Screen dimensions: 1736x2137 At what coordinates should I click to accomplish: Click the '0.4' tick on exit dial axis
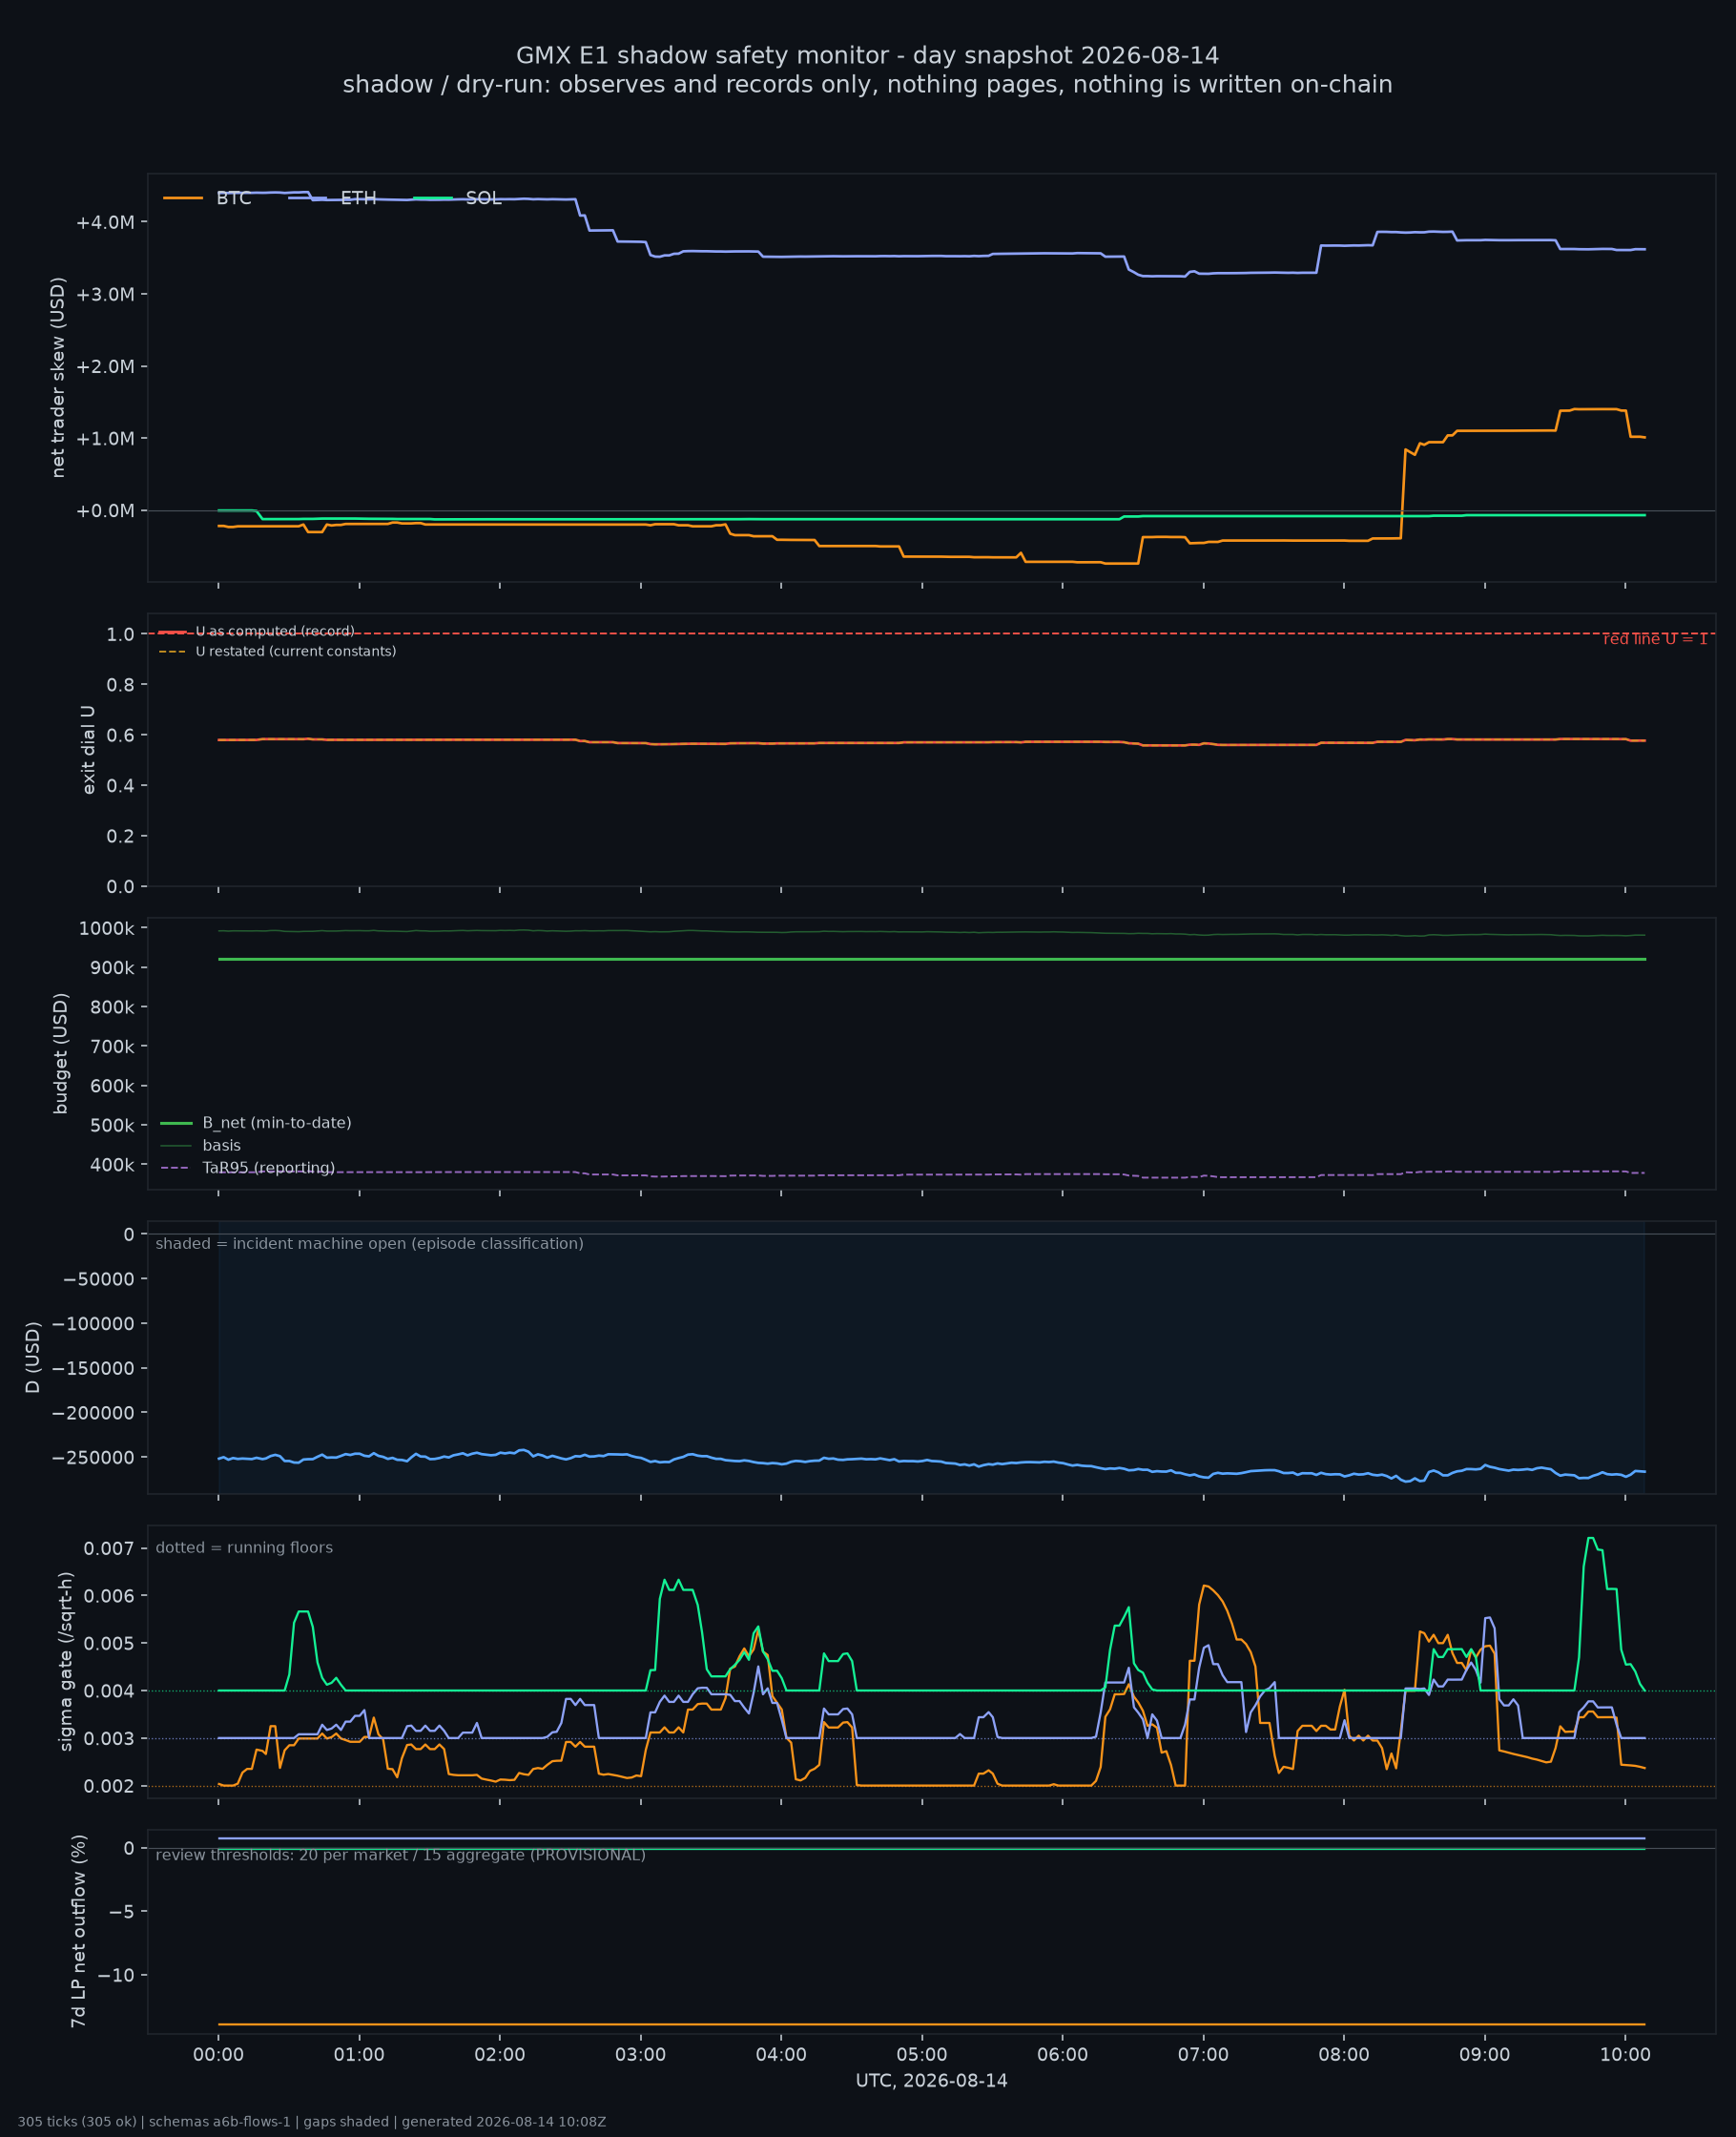point(121,785)
